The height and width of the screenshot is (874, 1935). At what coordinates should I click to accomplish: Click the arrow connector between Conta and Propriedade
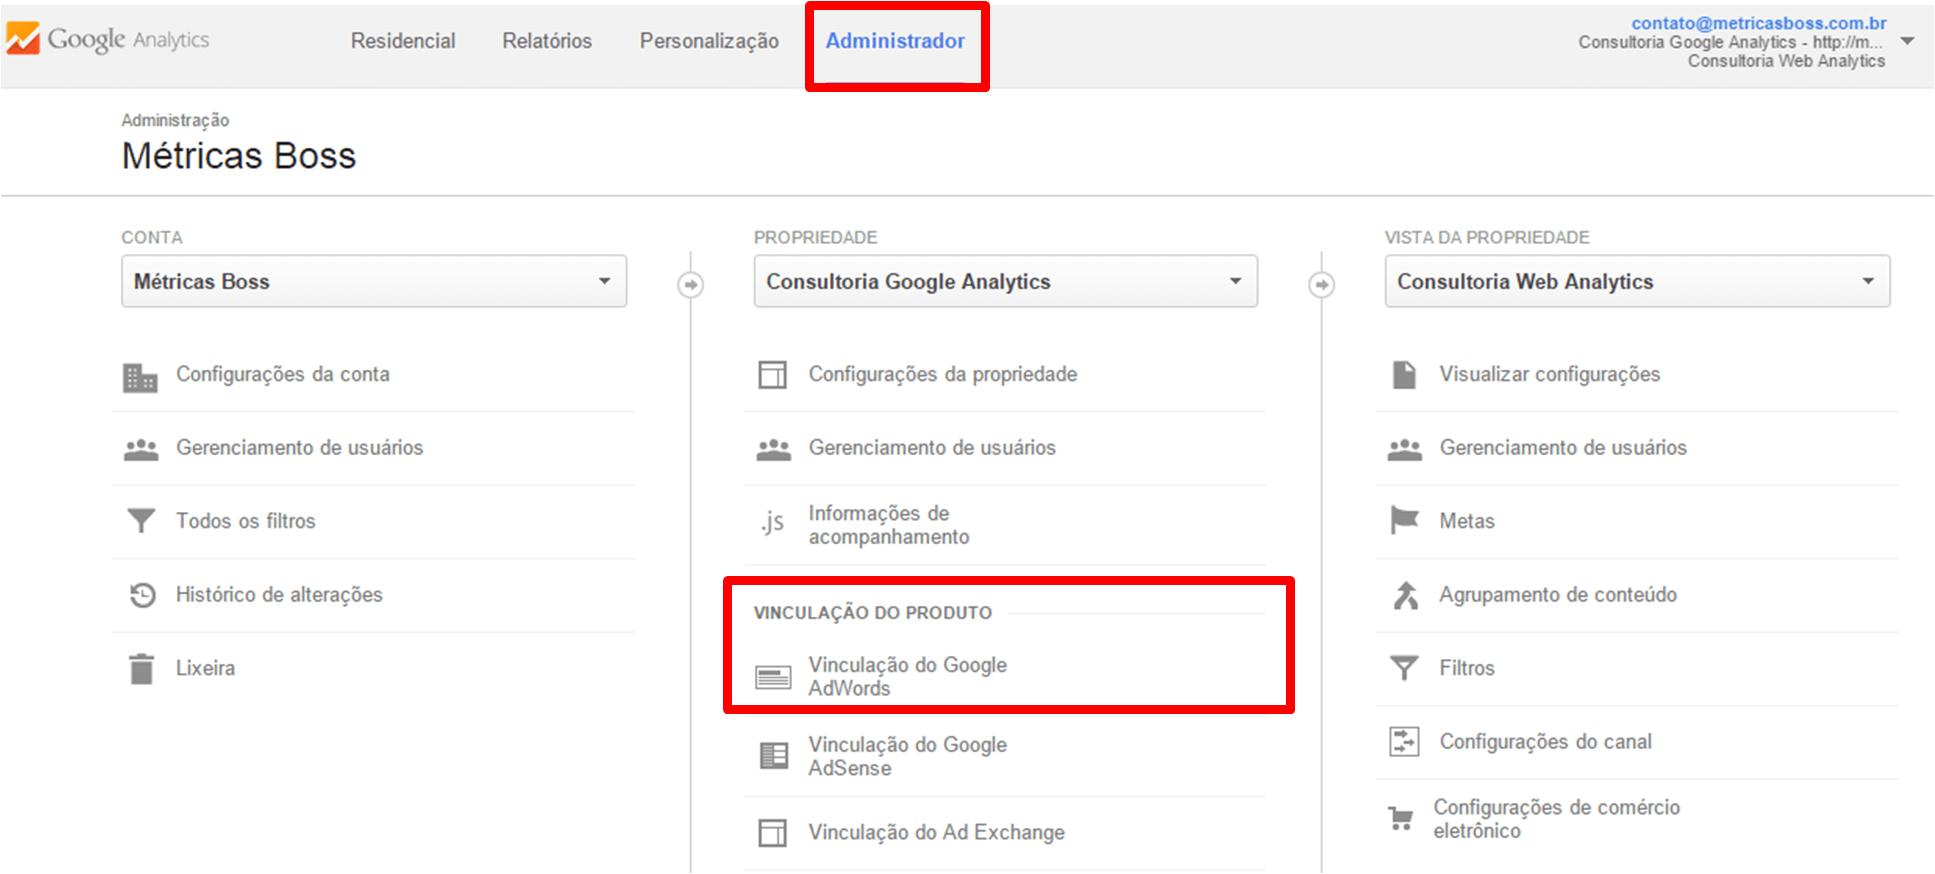click(x=690, y=285)
